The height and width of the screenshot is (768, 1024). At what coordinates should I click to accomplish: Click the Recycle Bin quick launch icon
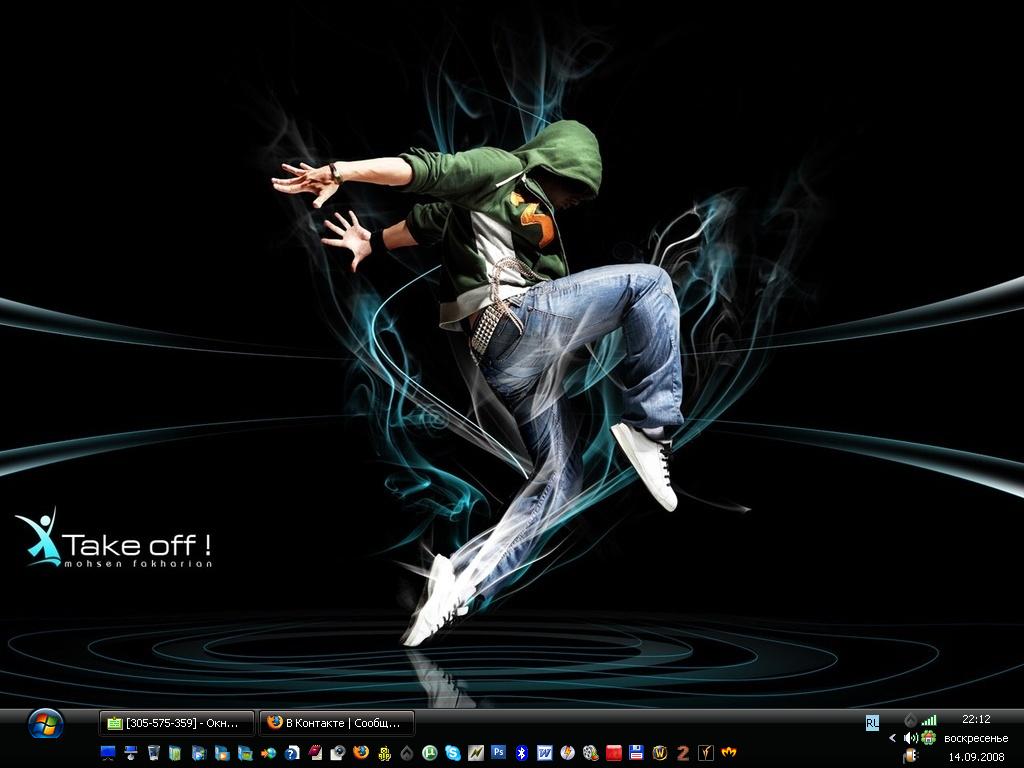tap(153, 752)
